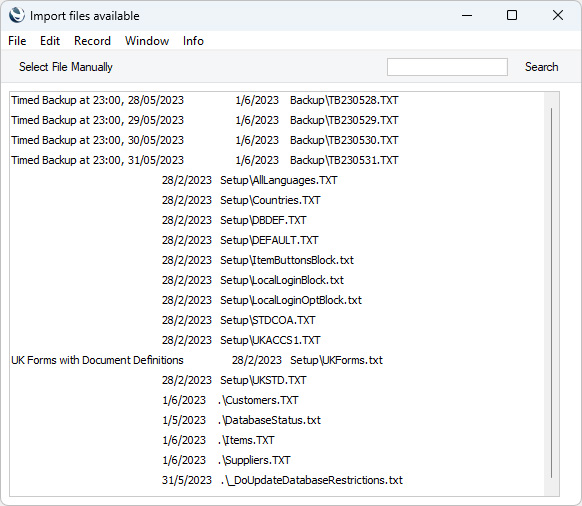Select the UK Forms with Document Definitions row
Image resolution: width=582 pixels, height=506 pixels.
(x=277, y=360)
